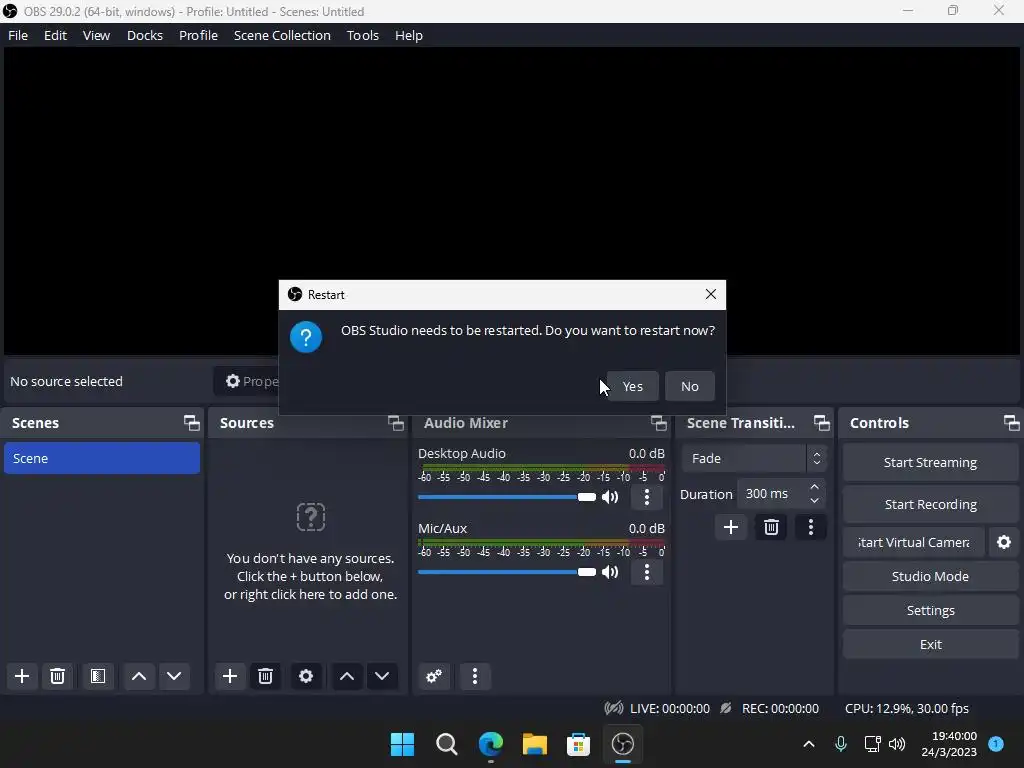The width and height of the screenshot is (1024, 768).
Task: Start the Virtual Camera
Action: [914, 542]
